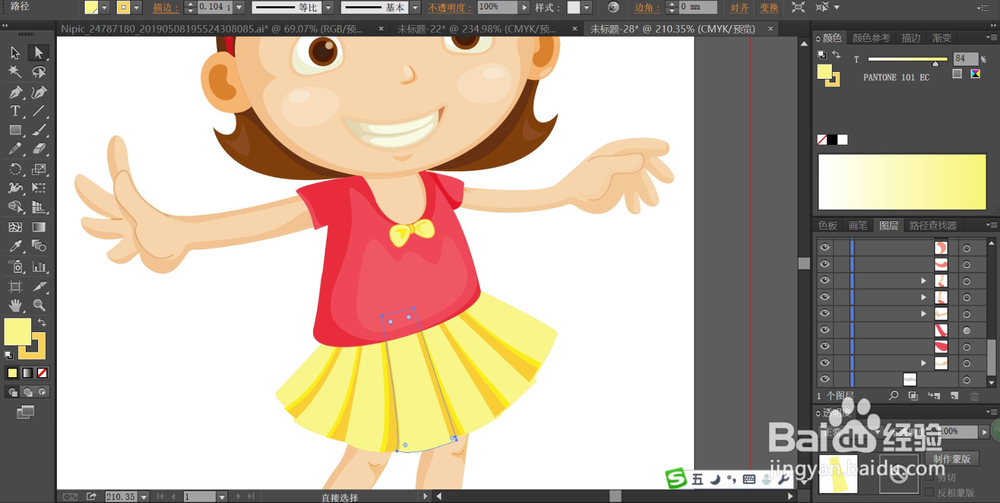The image size is (1000, 503).
Task: Expand the opacity 100% slider arrow
Action: [525, 8]
